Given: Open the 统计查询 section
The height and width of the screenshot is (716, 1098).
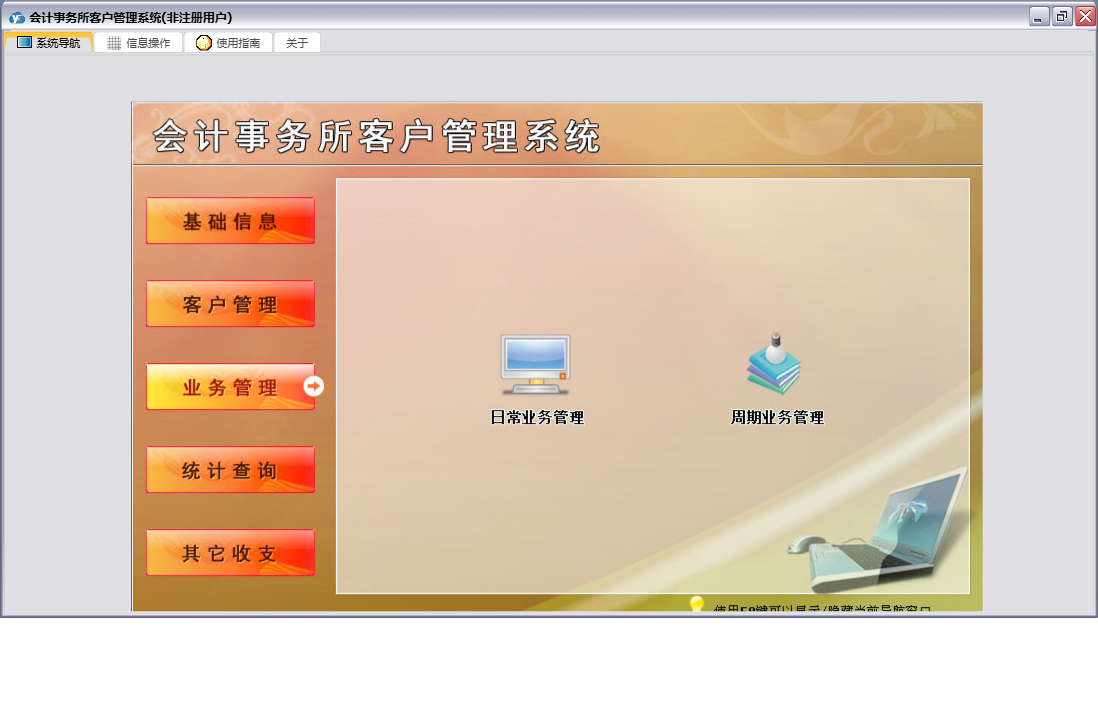Looking at the screenshot, I should point(230,469).
